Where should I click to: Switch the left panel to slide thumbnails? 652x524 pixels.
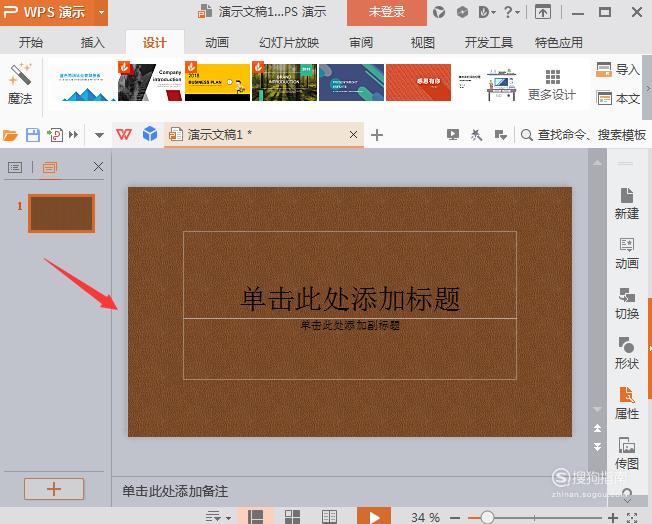[50, 168]
